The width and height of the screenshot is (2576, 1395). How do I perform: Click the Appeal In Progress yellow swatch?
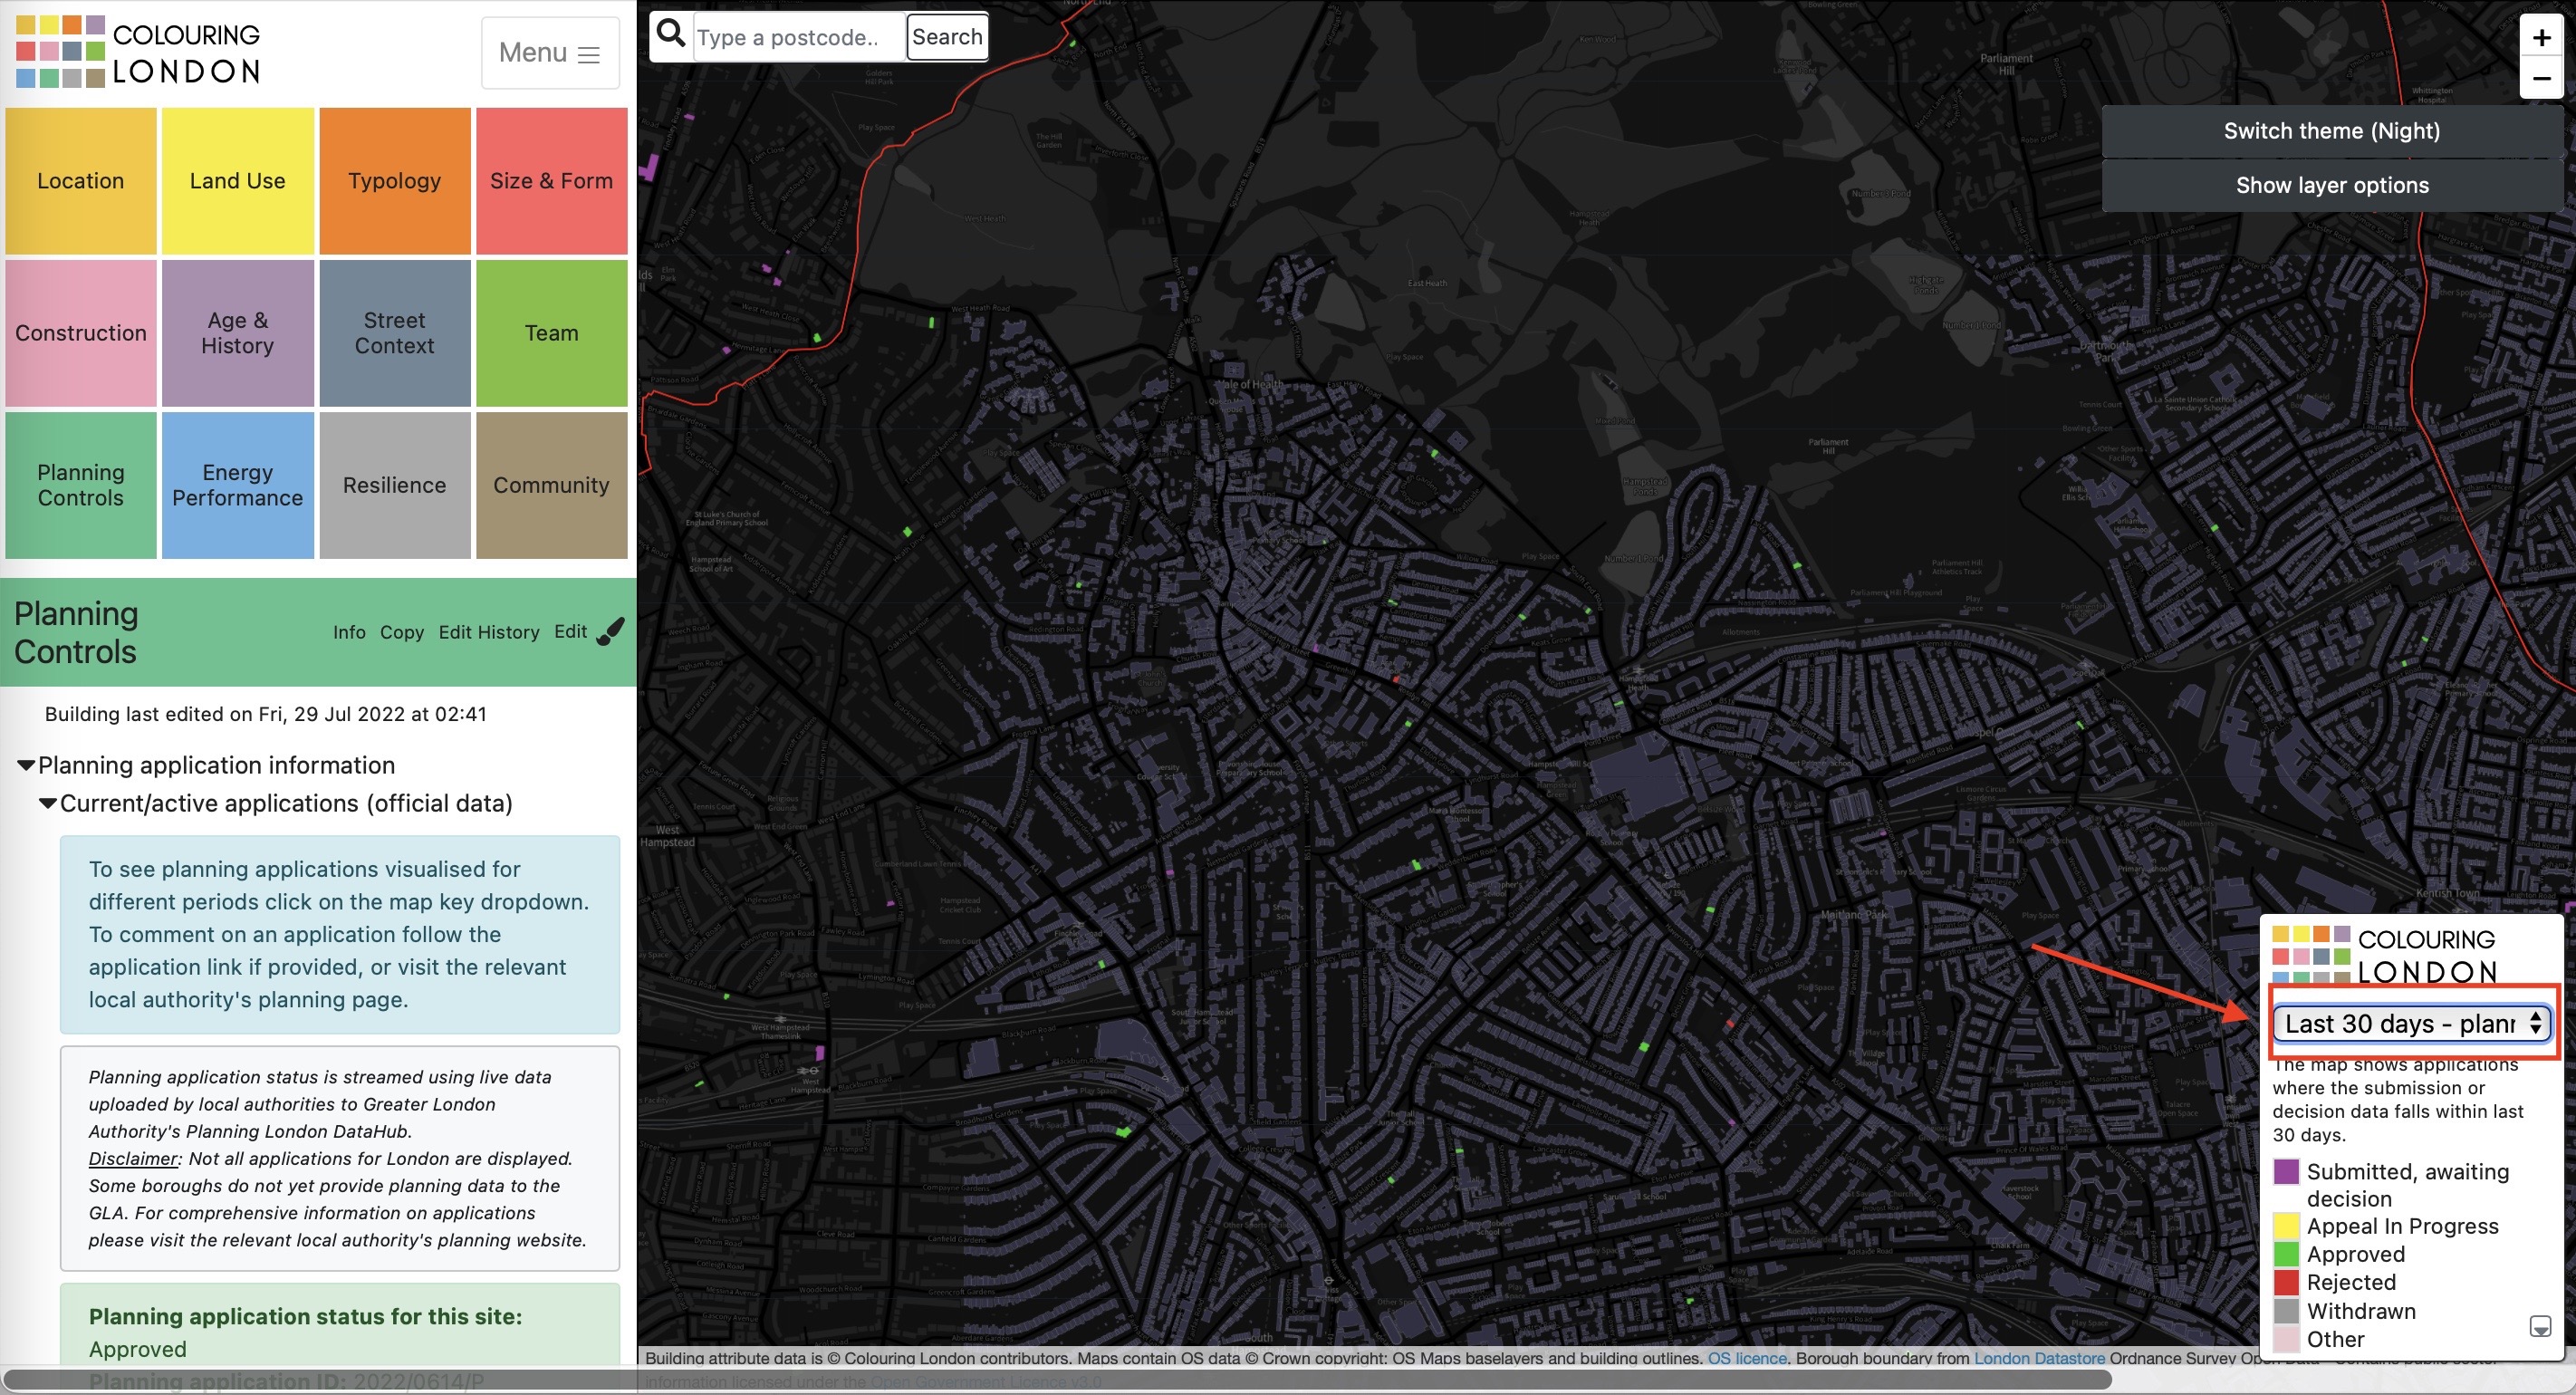coord(2286,1226)
